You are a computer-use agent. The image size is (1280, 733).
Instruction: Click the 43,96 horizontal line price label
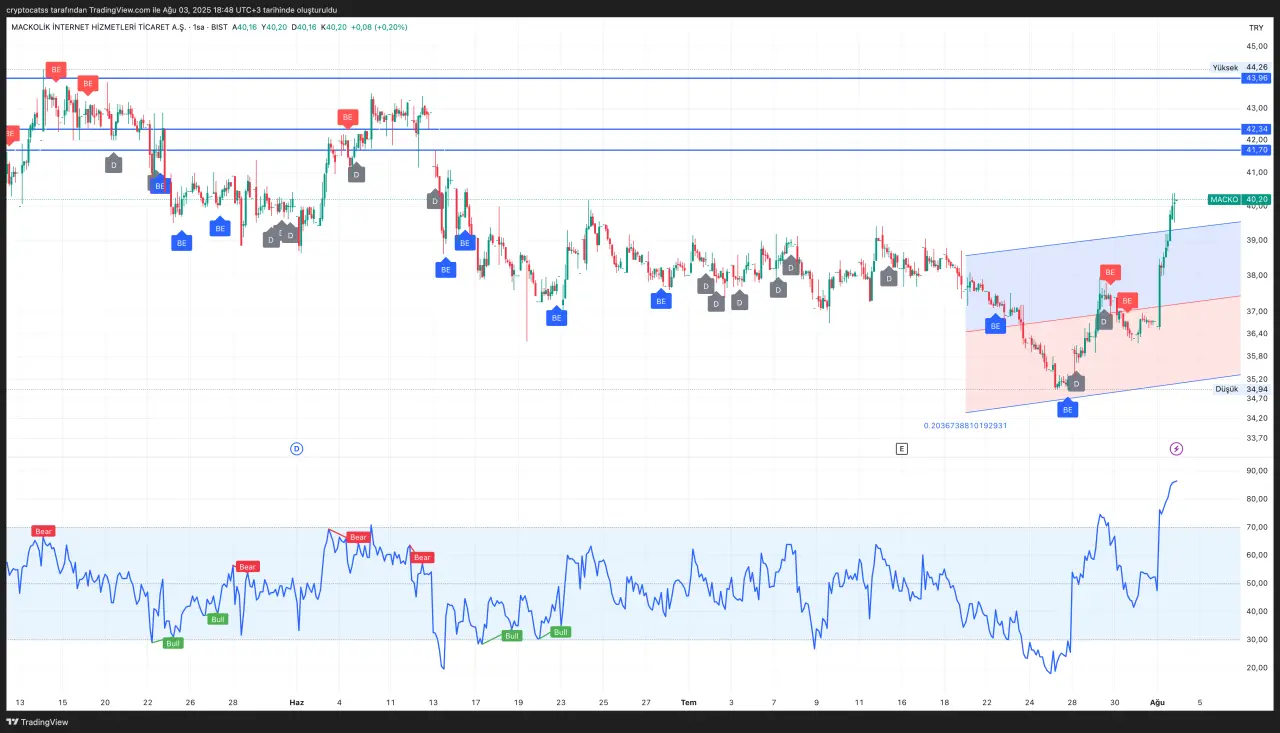[1255, 78]
